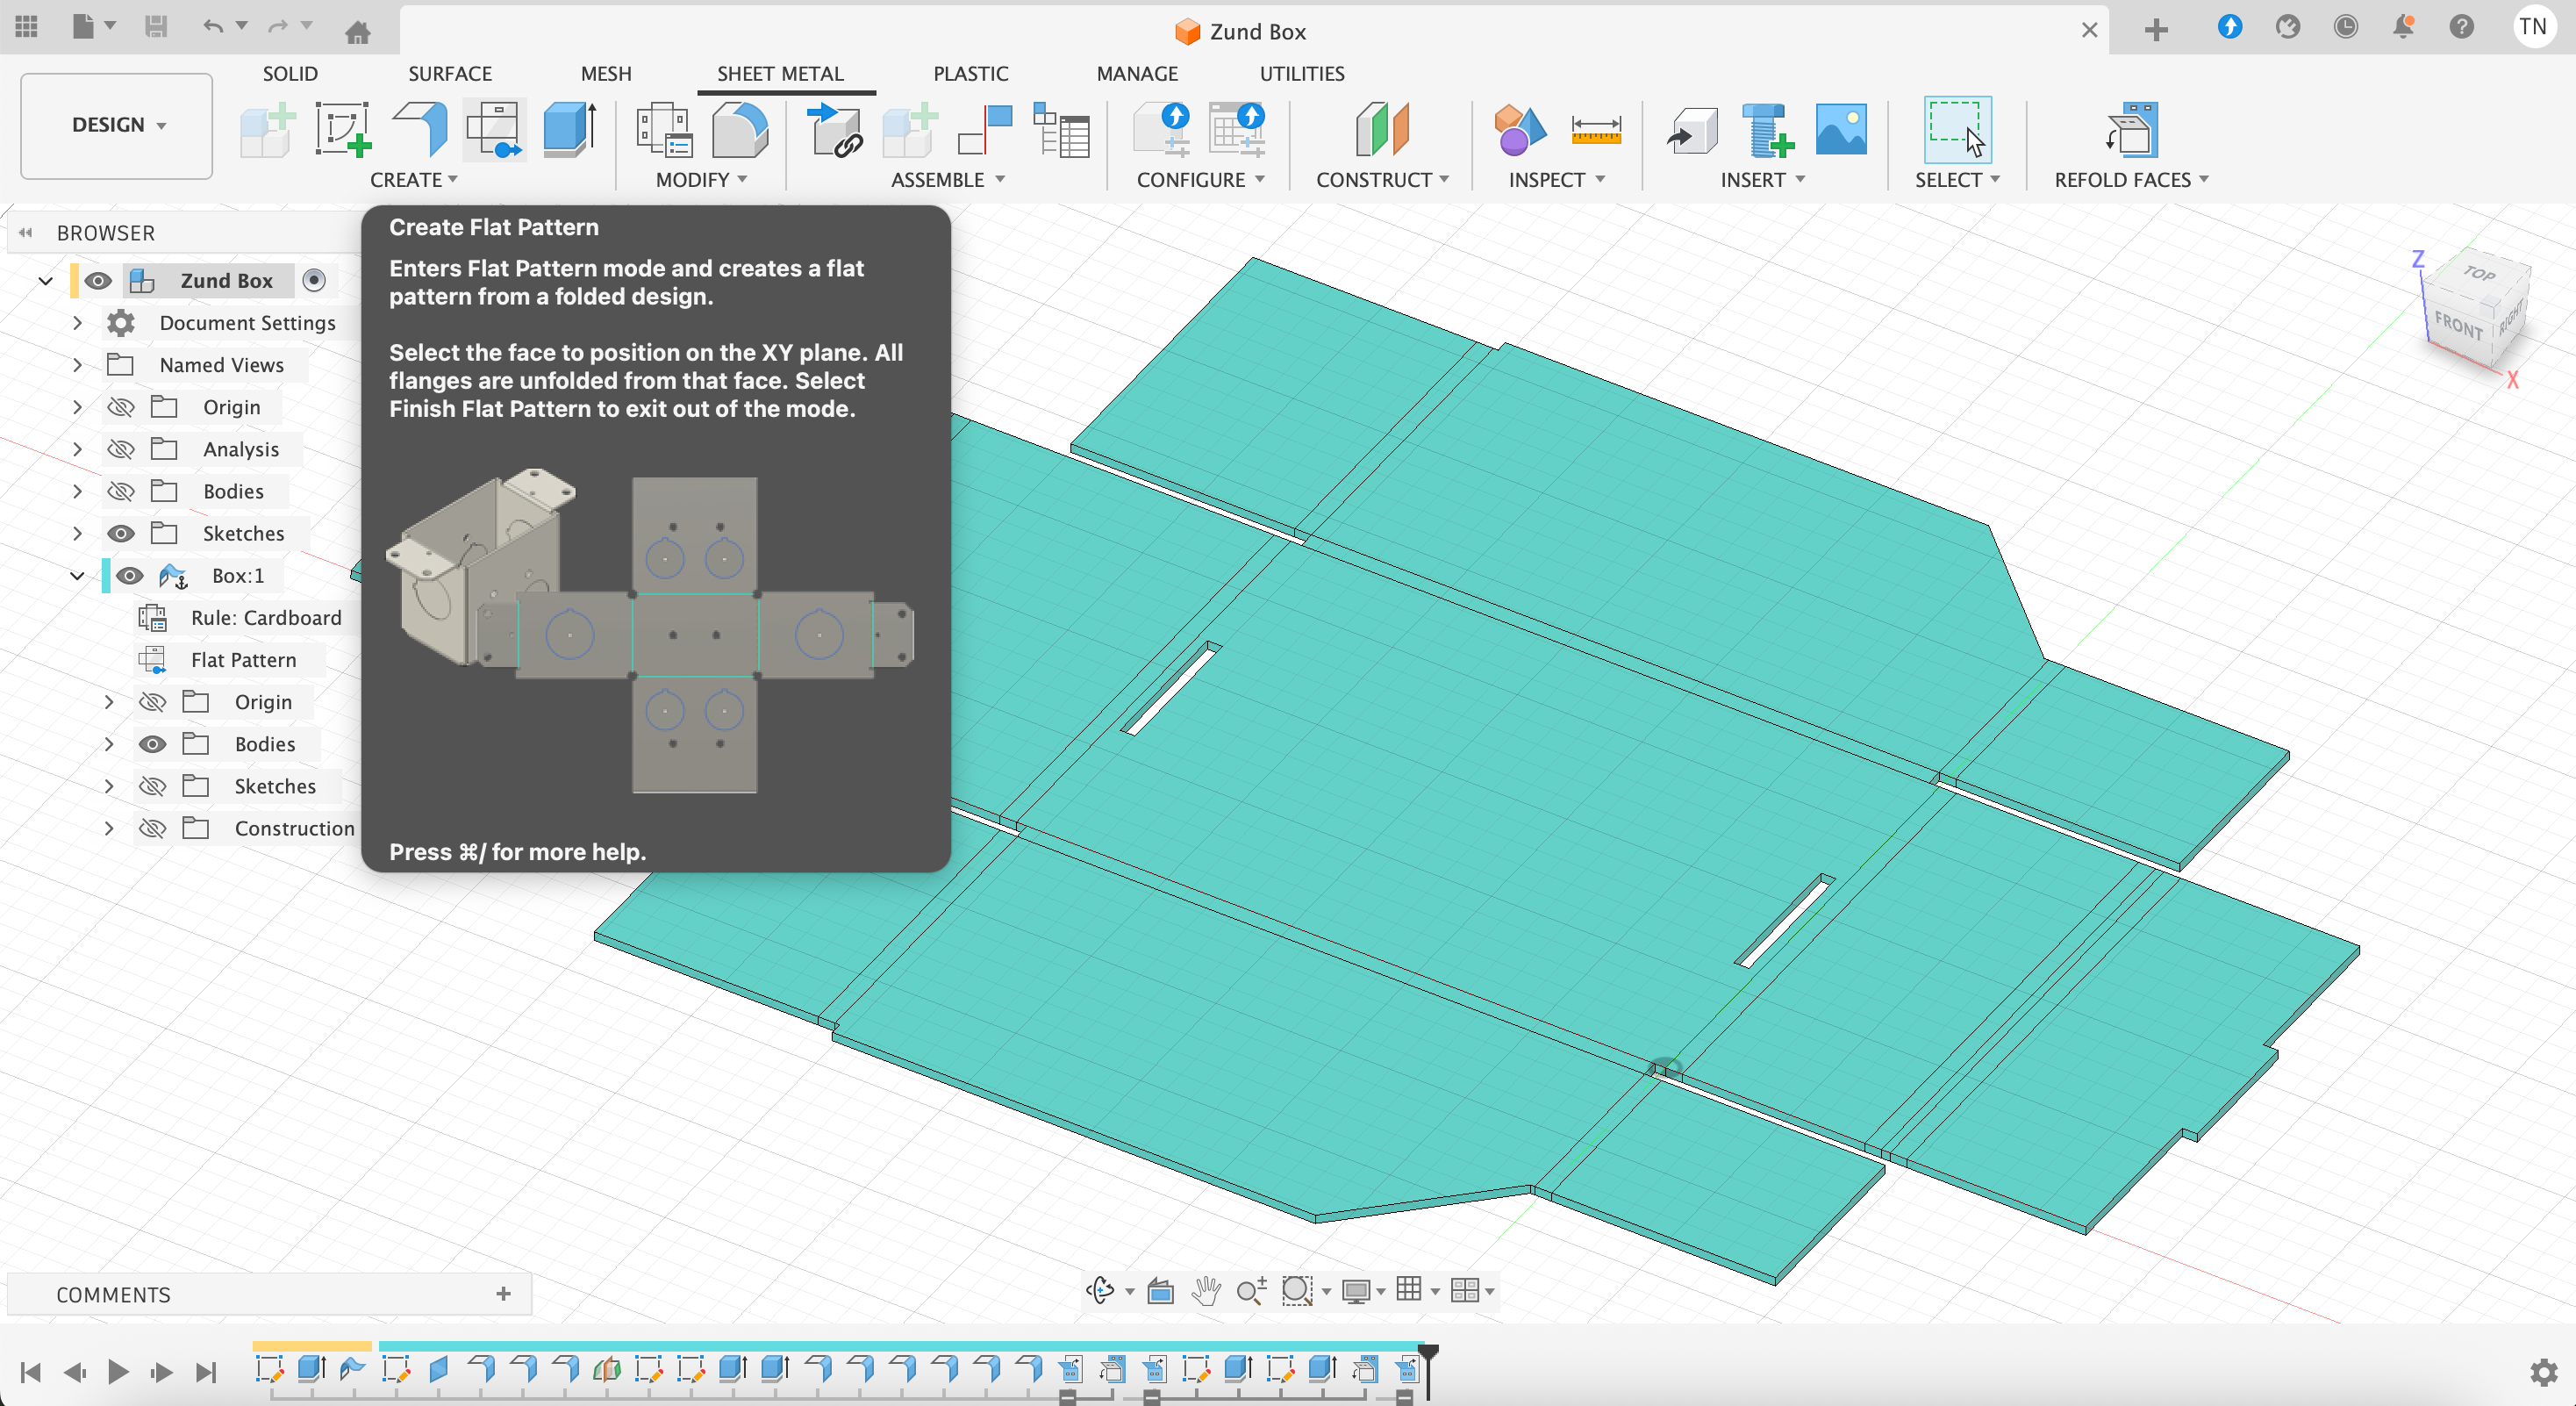2576x1406 pixels.
Task: Select the Flat Pattern browser item
Action: (x=243, y=660)
